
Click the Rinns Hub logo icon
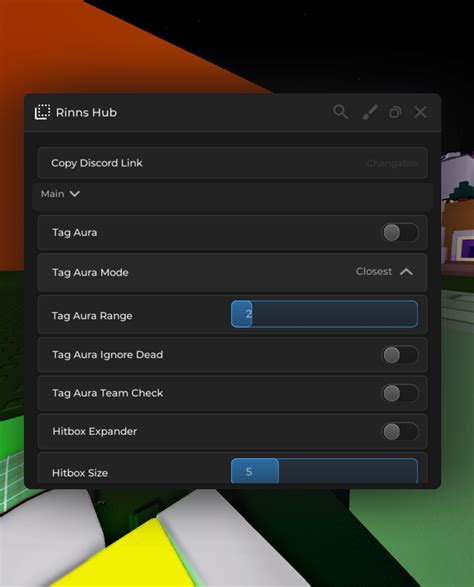pos(42,112)
